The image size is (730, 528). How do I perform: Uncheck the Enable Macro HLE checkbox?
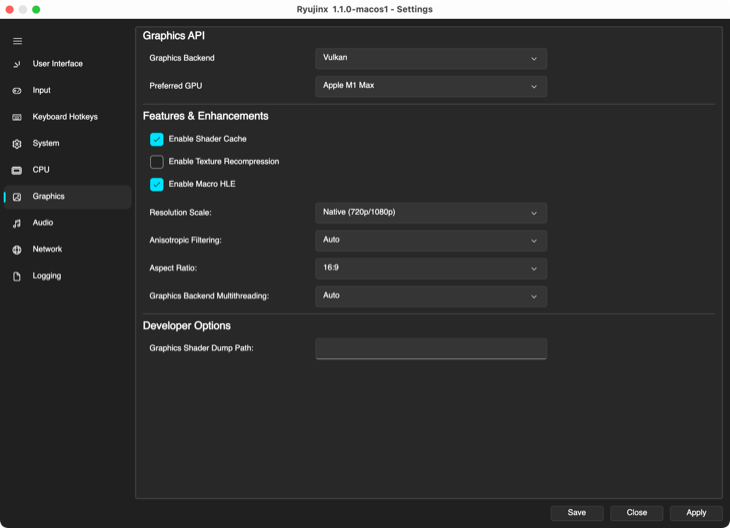[x=157, y=184]
